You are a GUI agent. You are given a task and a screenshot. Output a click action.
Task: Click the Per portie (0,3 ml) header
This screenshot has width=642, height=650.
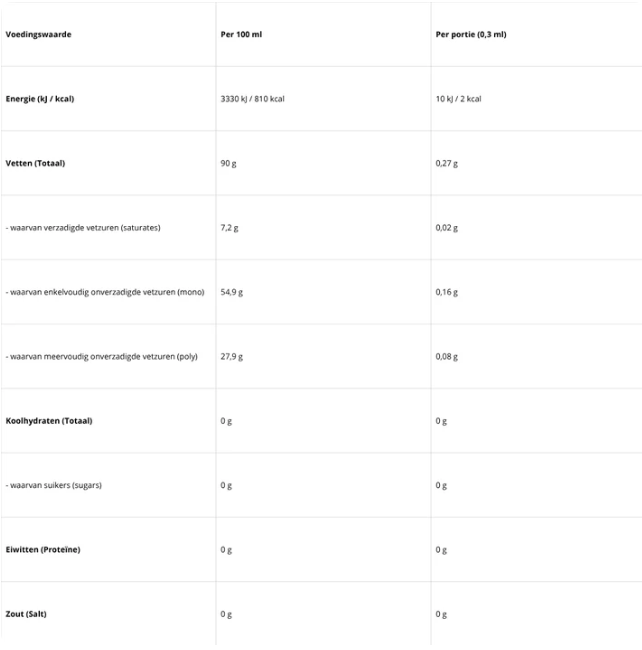[x=471, y=34]
